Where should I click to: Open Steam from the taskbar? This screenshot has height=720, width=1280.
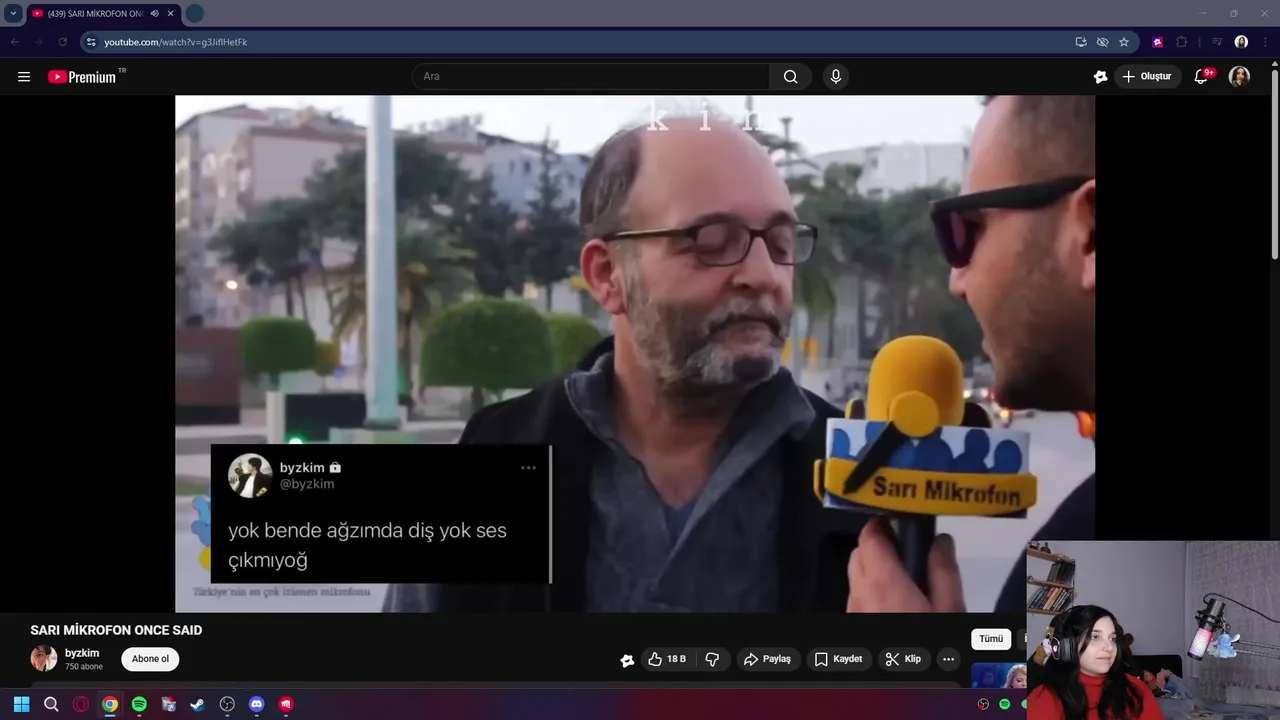[x=198, y=704]
